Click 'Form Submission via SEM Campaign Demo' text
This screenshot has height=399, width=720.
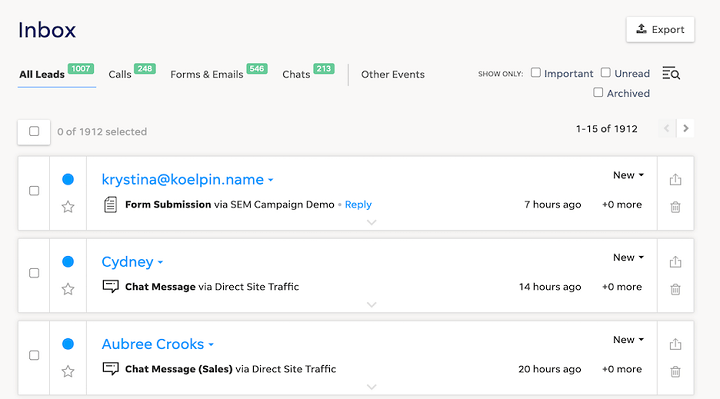coord(230,204)
